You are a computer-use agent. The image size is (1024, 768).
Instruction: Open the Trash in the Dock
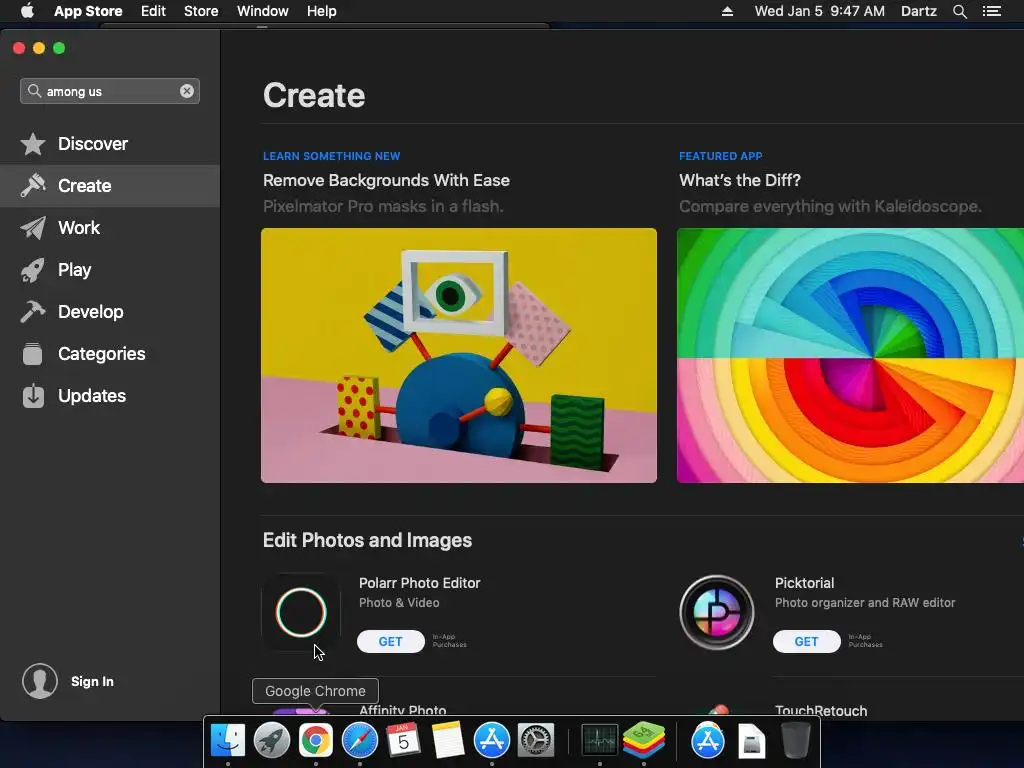(x=795, y=740)
